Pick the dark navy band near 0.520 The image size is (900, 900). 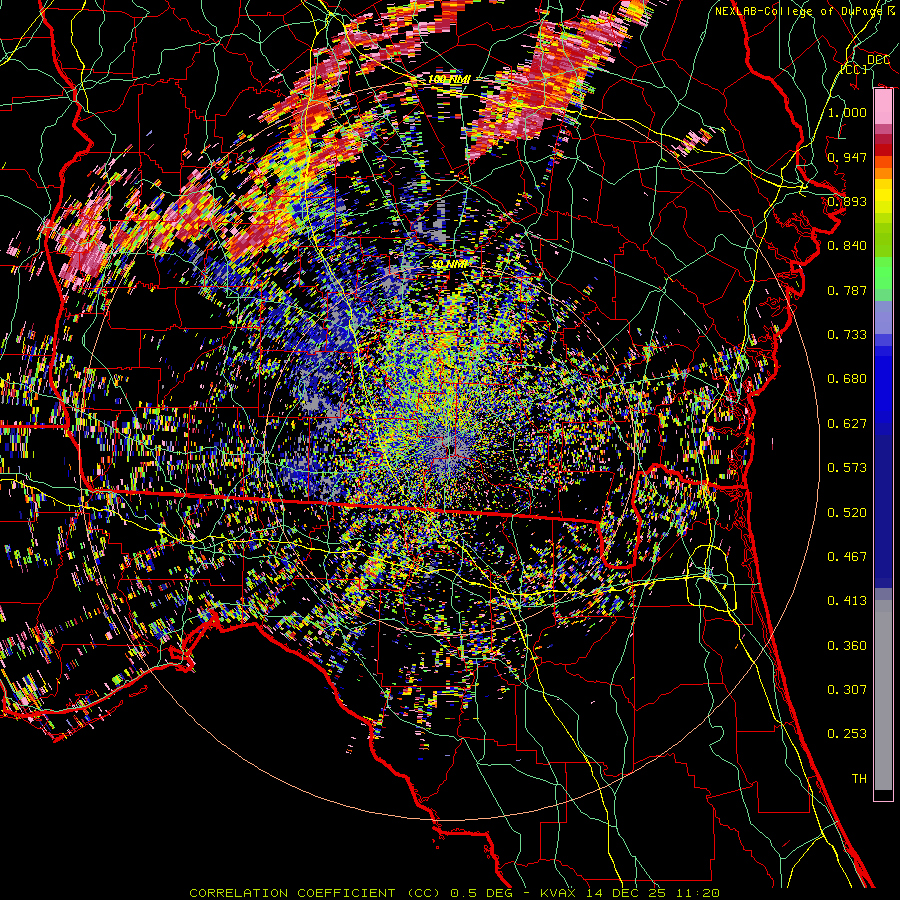(x=883, y=511)
